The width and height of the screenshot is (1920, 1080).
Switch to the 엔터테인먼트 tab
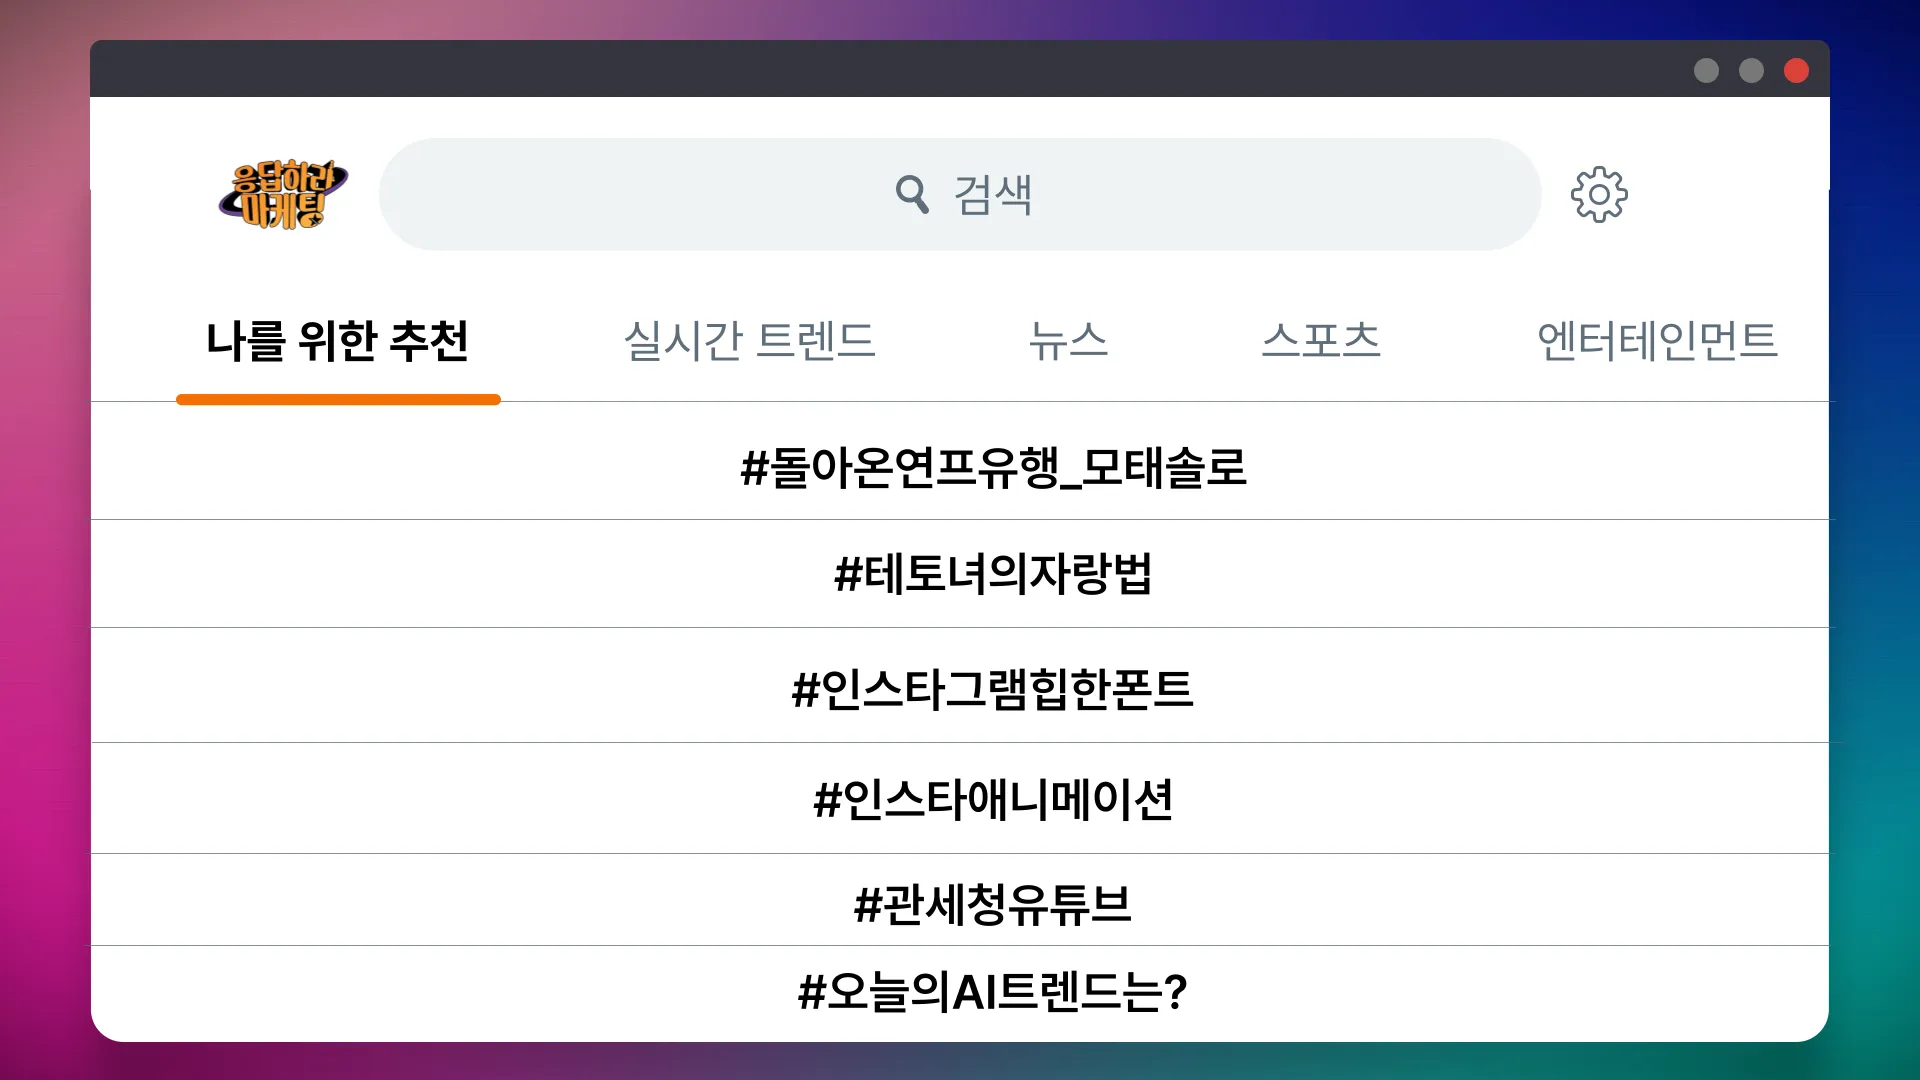point(1660,341)
